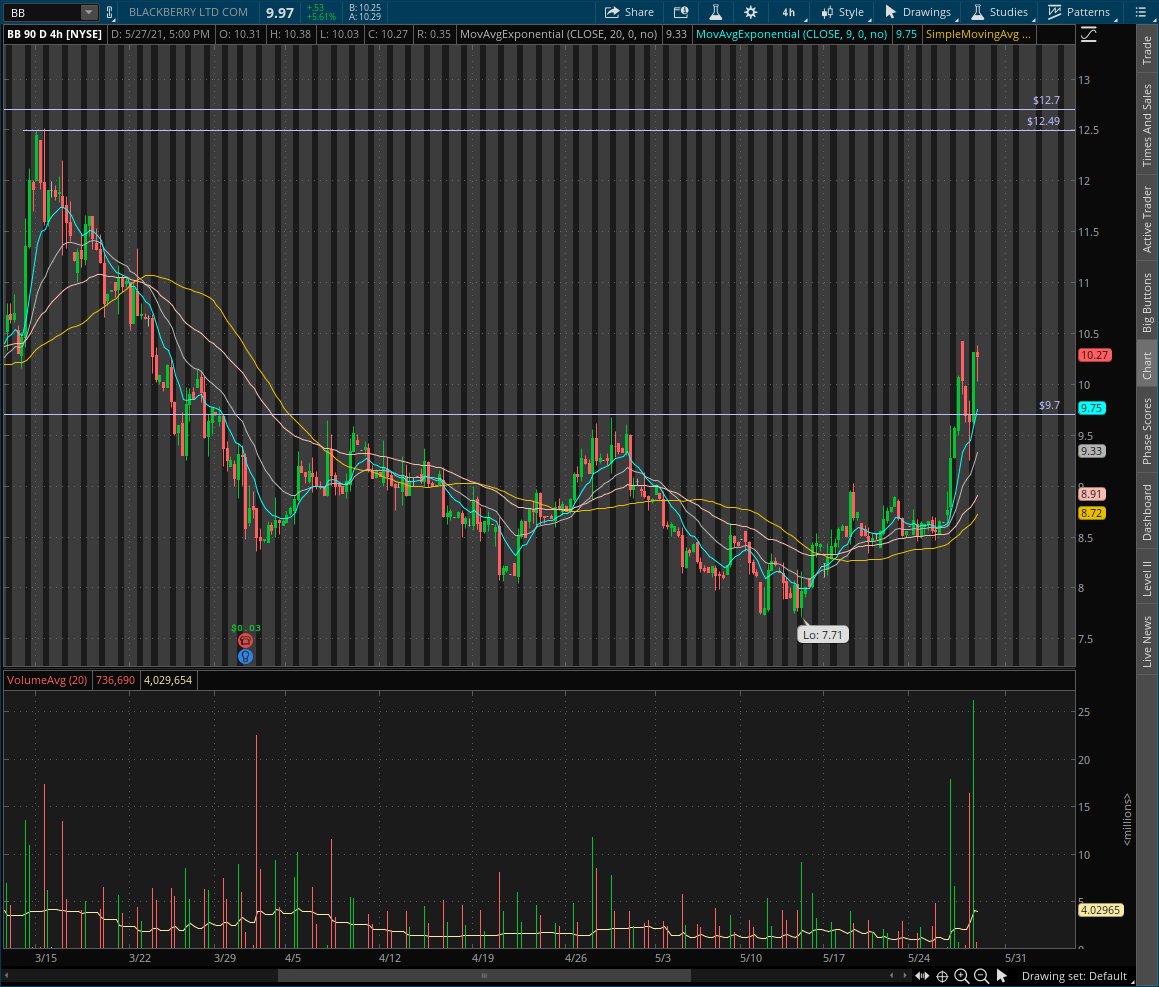Click the red phone conference call event icon
This screenshot has height=987, width=1159.
(245, 641)
